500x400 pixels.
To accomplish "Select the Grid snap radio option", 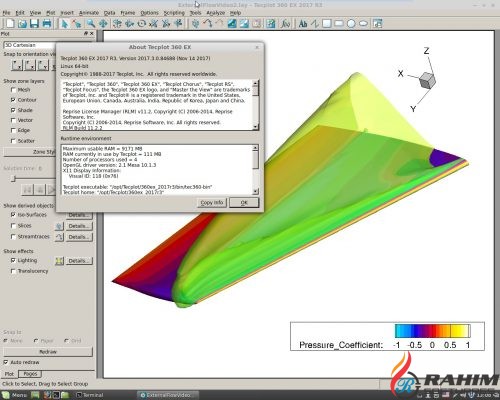I will tap(66, 341).
